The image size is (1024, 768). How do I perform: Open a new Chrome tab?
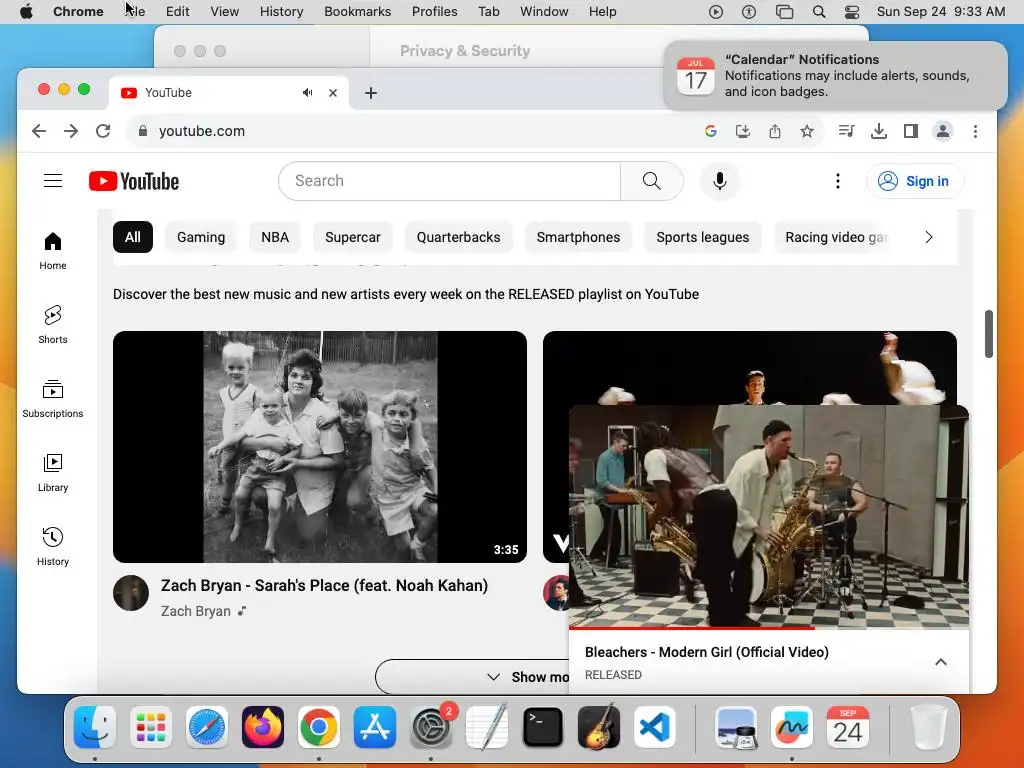click(371, 93)
